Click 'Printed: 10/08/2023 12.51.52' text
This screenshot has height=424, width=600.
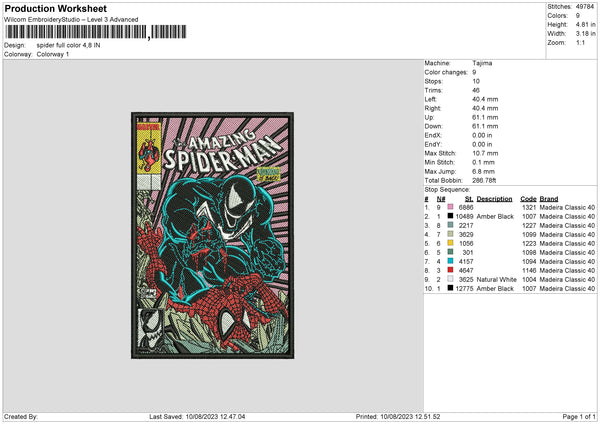(398, 416)
